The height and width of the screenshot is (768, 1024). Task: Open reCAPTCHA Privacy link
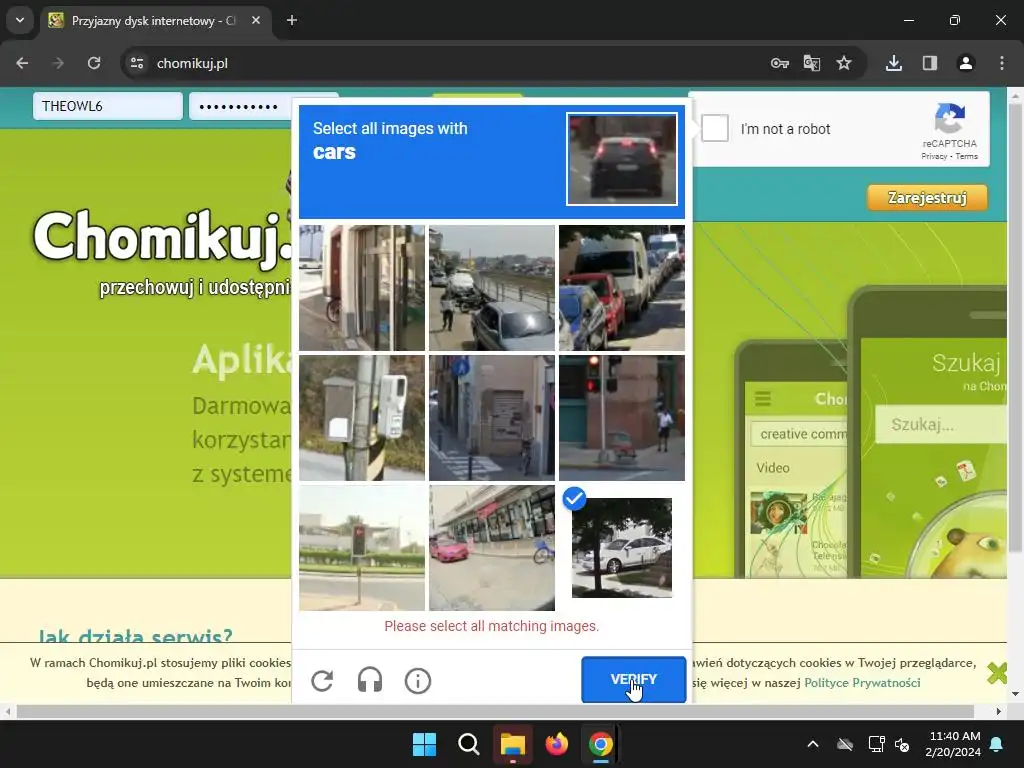tap(934, 156)
